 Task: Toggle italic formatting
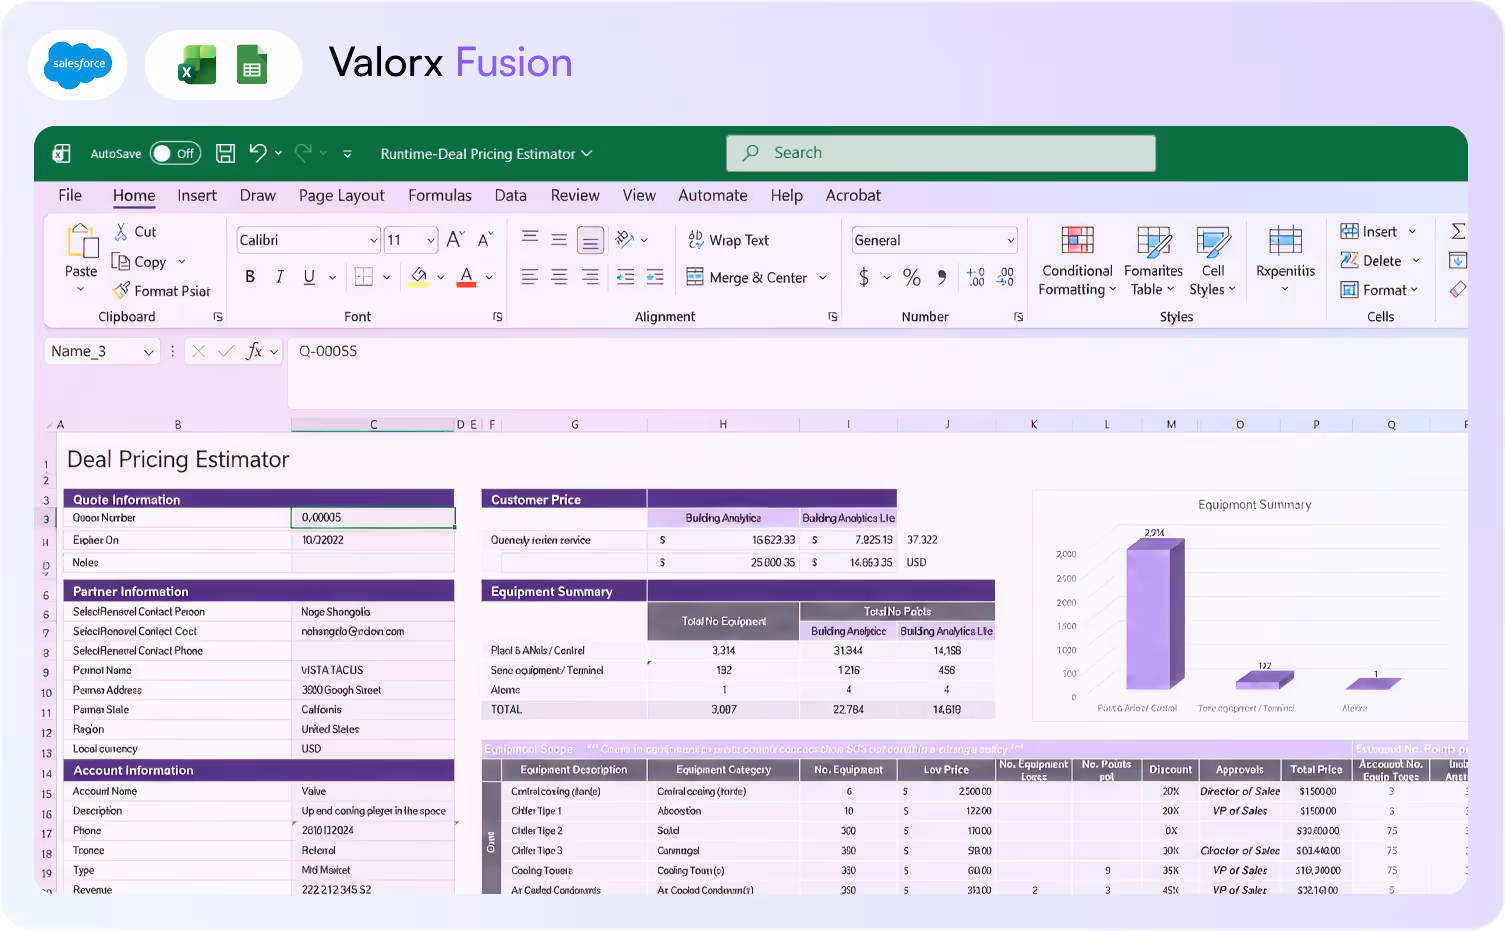click(279, 277)
